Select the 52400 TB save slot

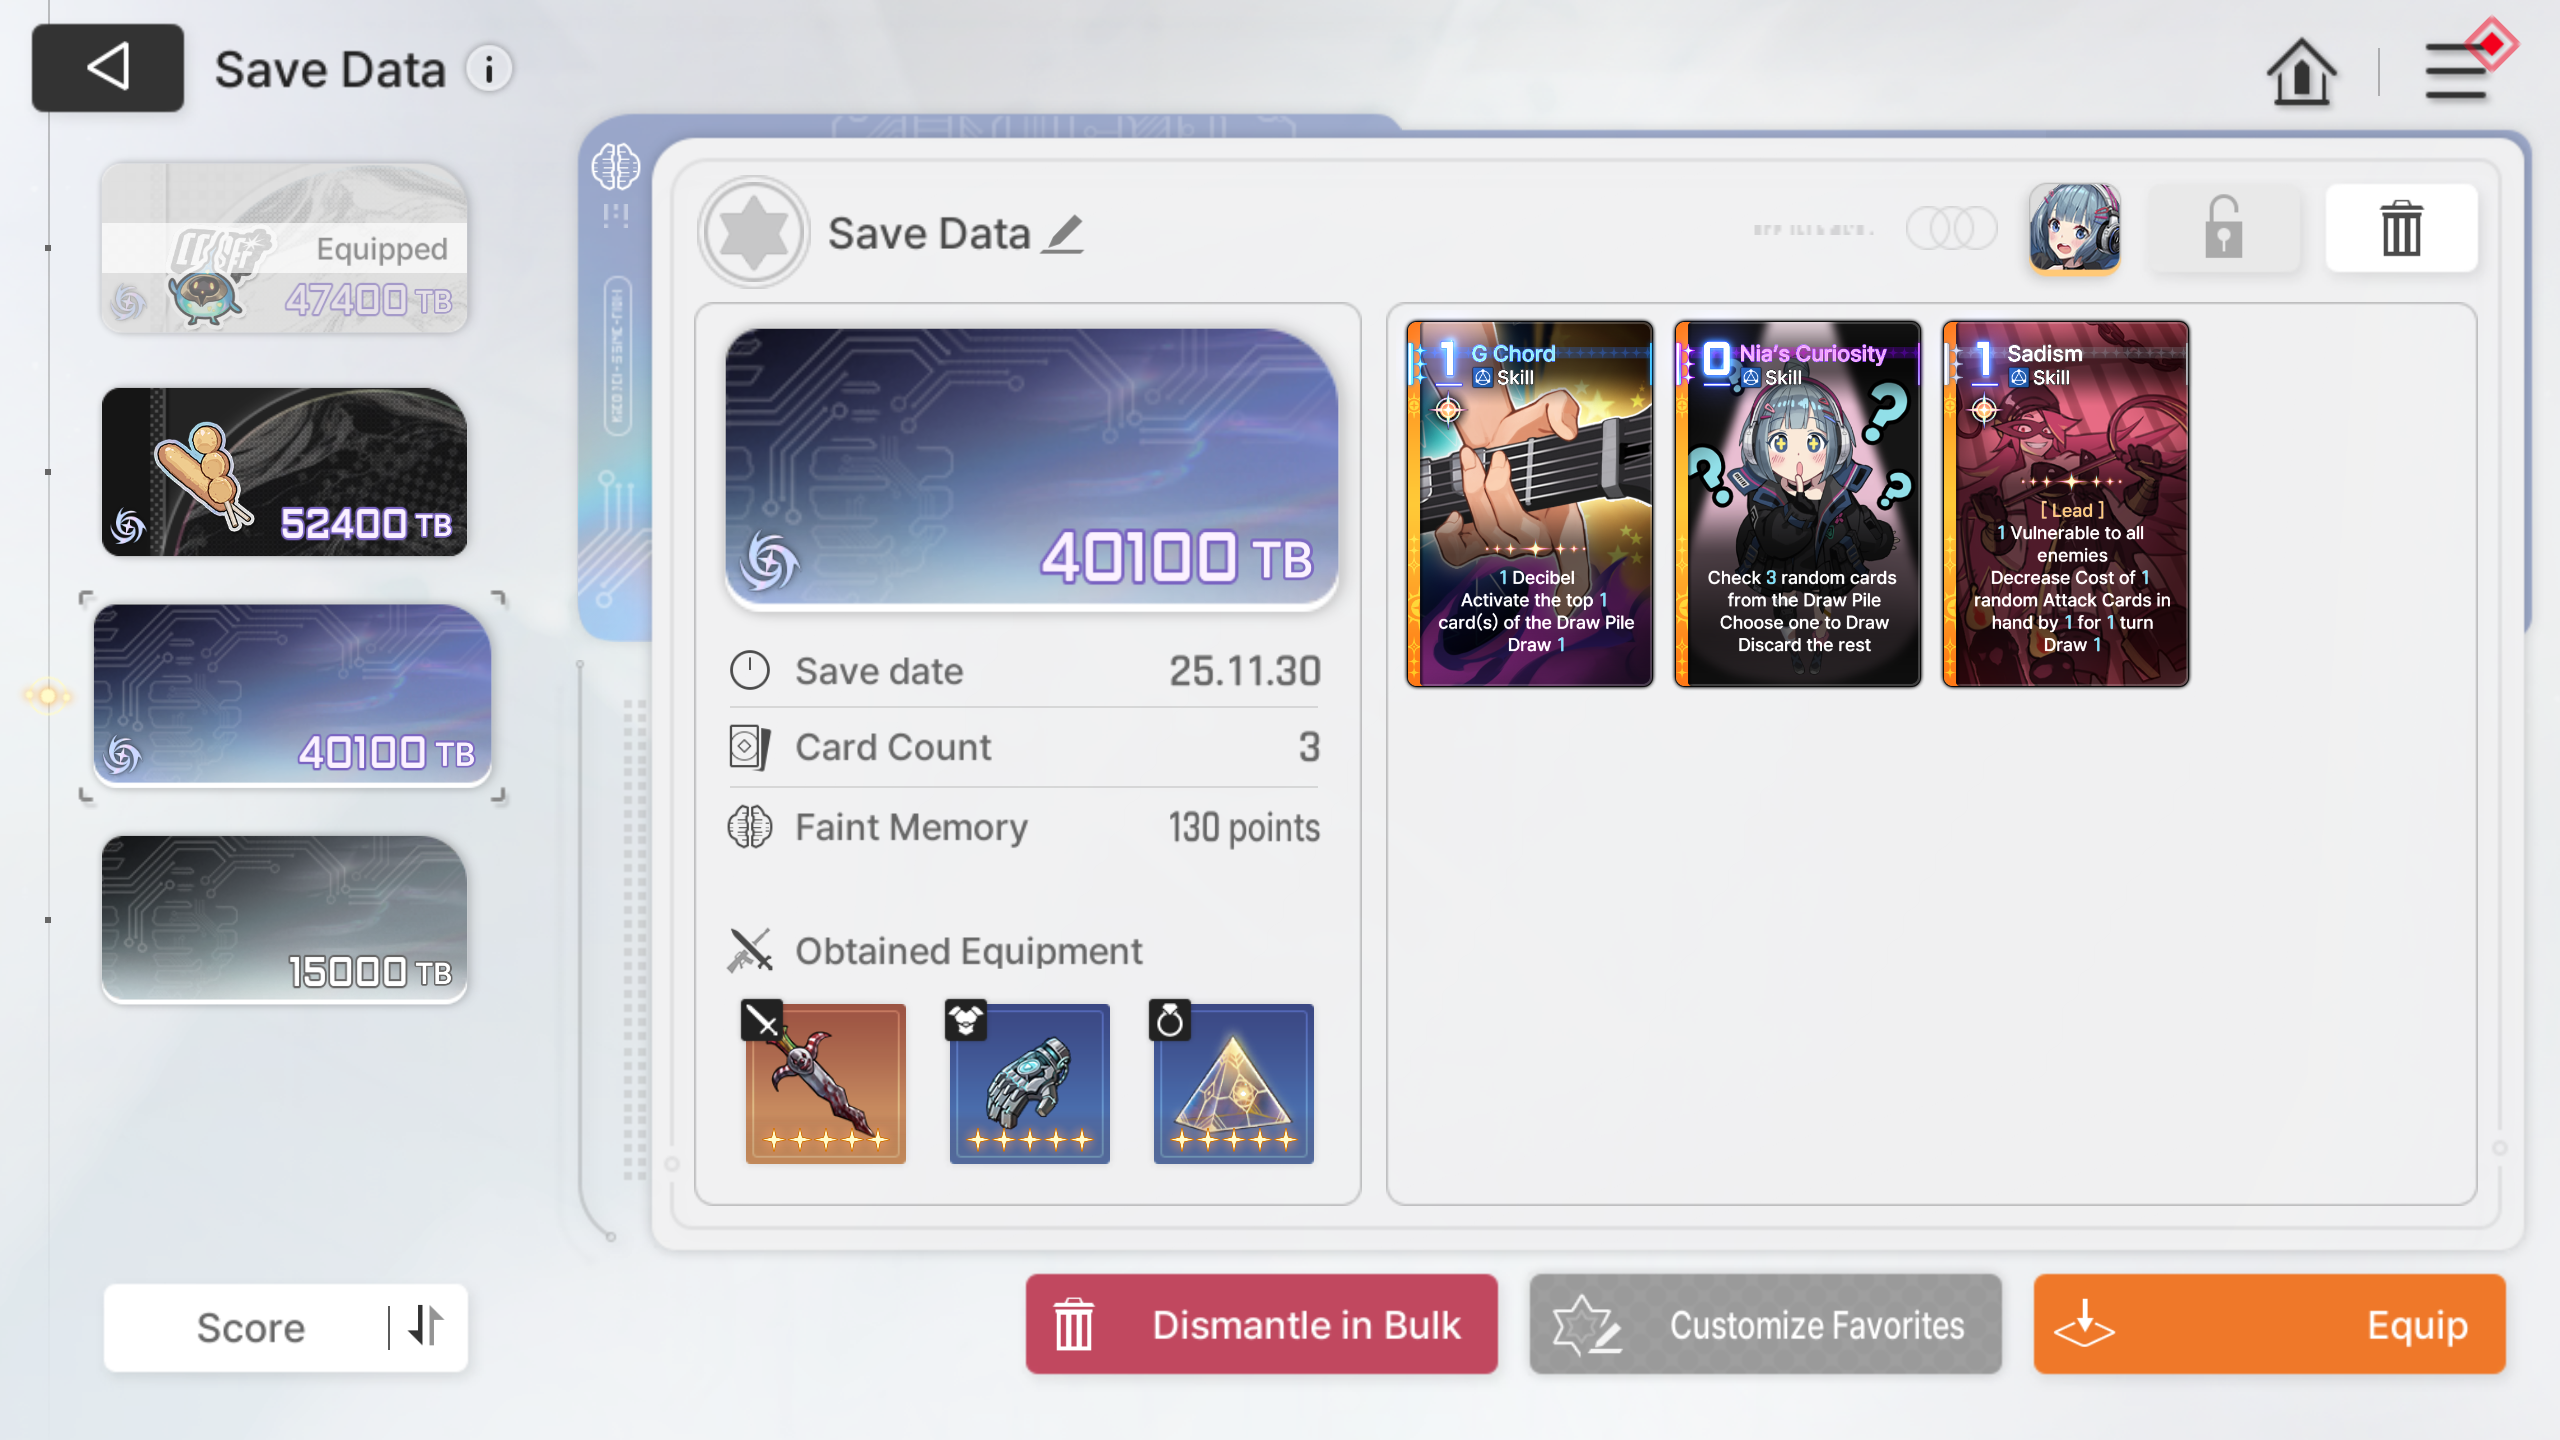[x=284, y=472]
